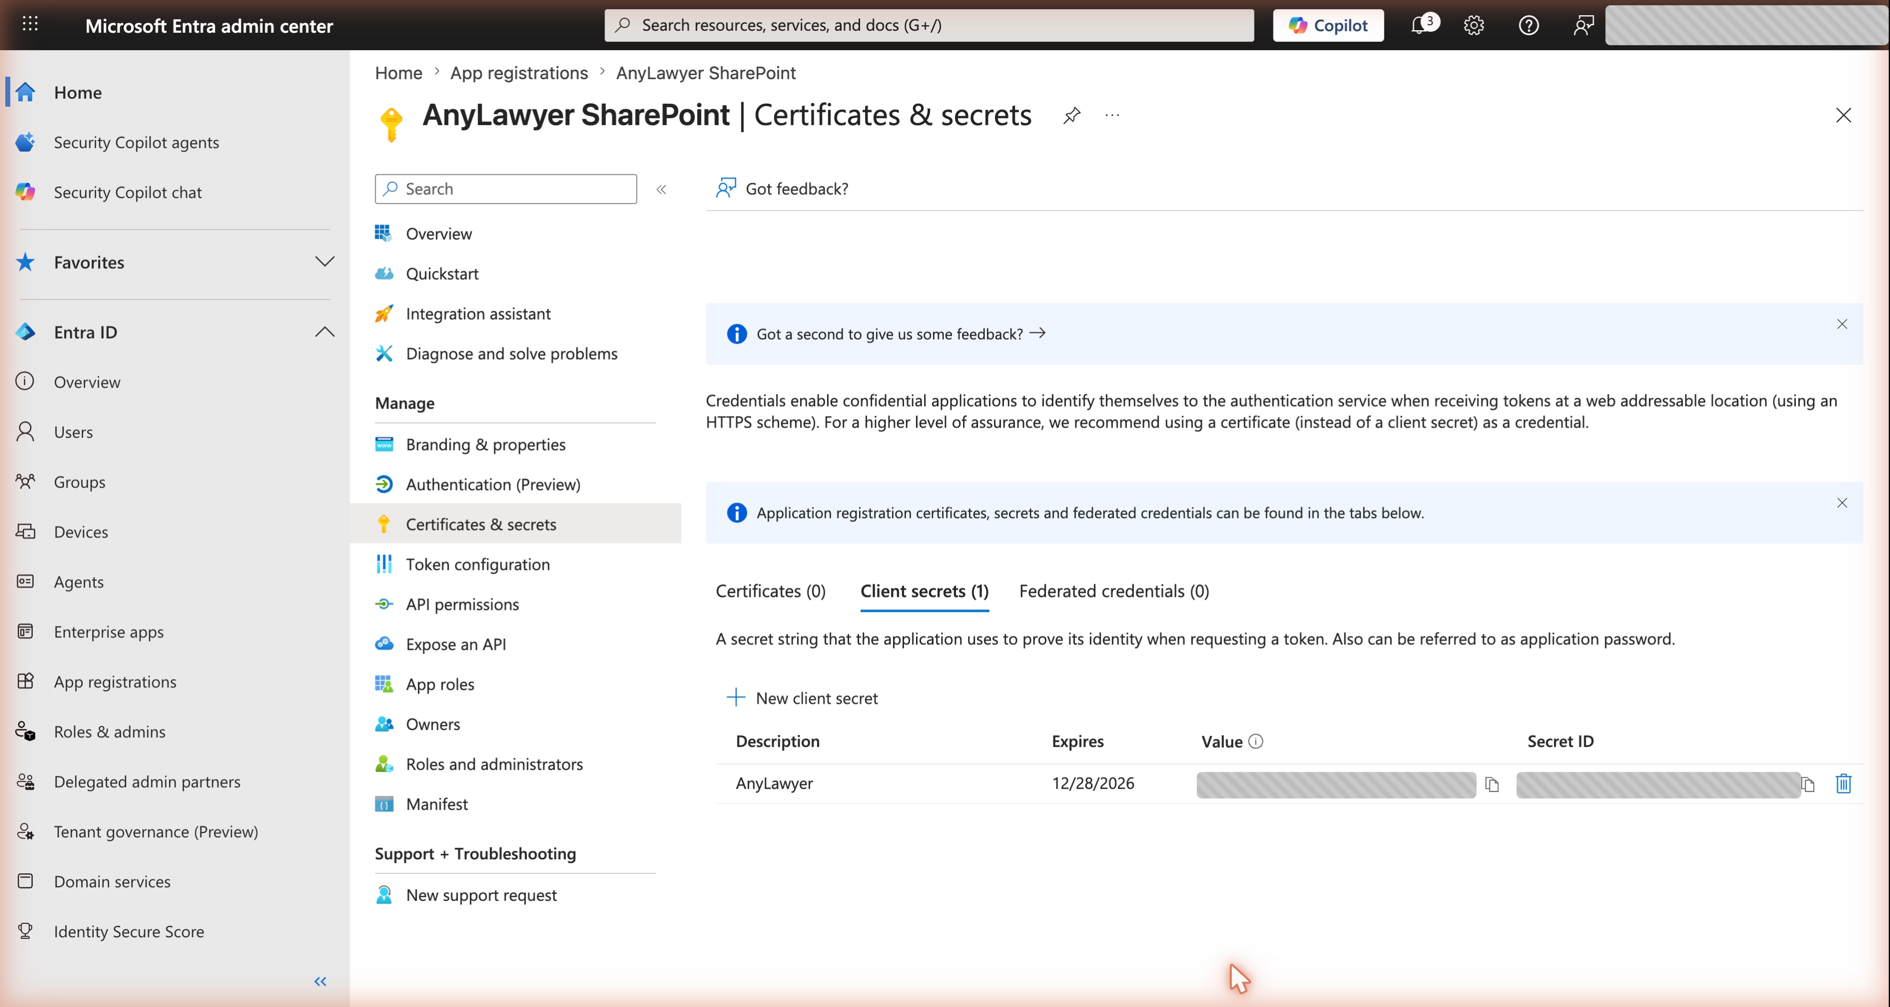This screenshot has width=1890, height=1007.
Task: Open Home in the left navigation
Action: [78, 92]
